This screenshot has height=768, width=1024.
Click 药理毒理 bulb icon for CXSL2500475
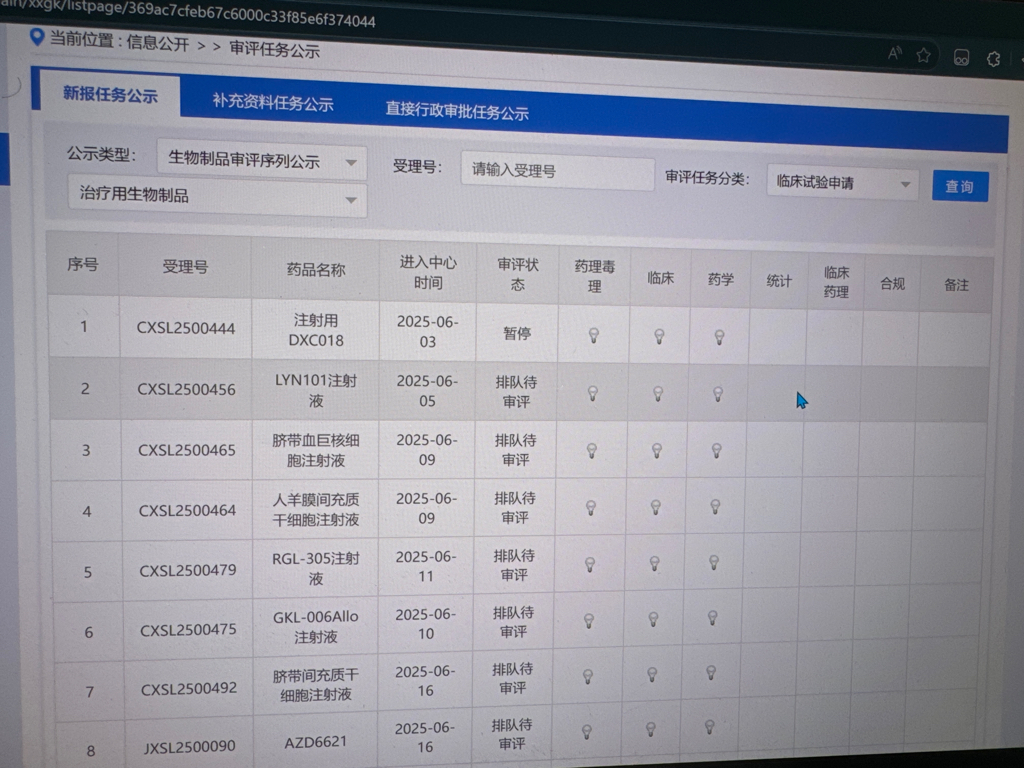tap(589, 620)
